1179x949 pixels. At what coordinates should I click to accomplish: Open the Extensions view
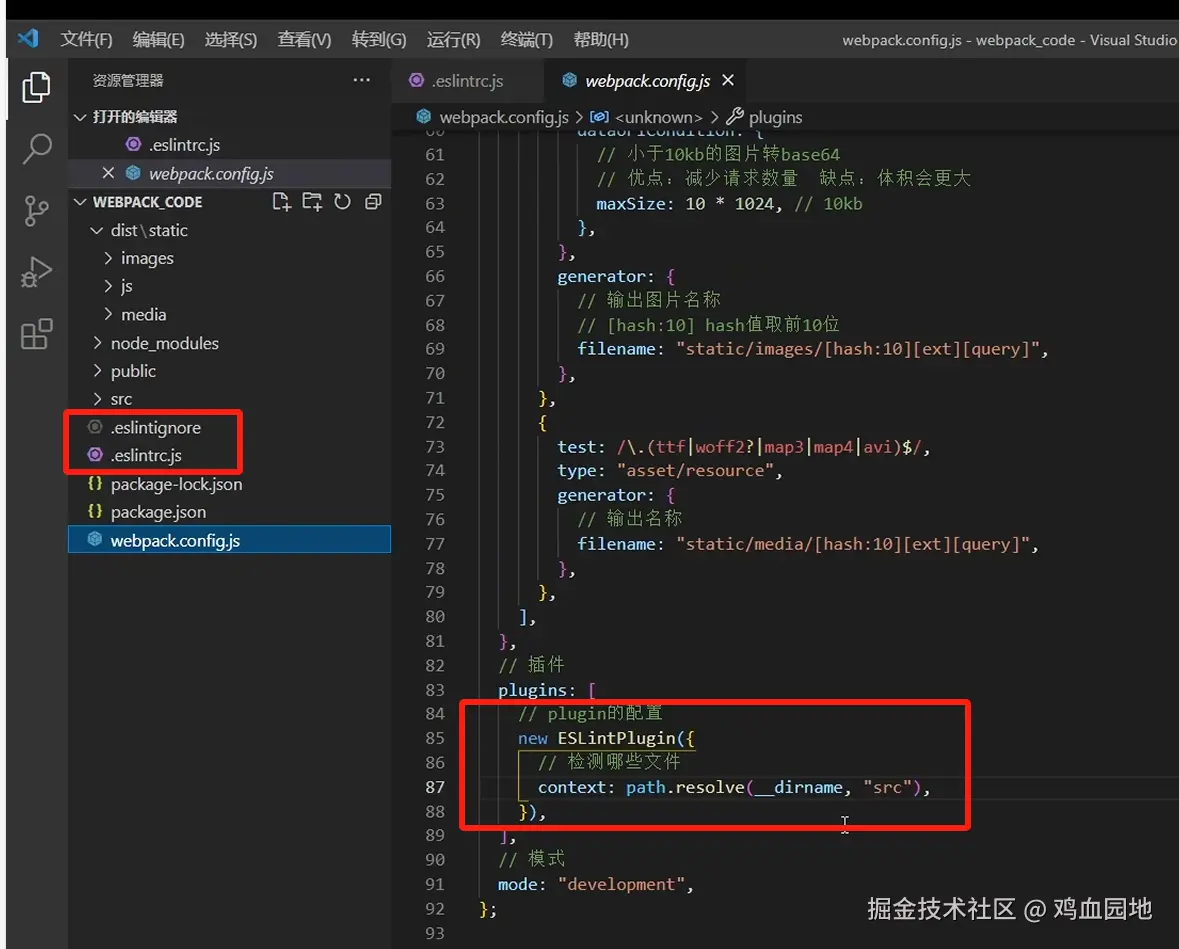(36, 334)
